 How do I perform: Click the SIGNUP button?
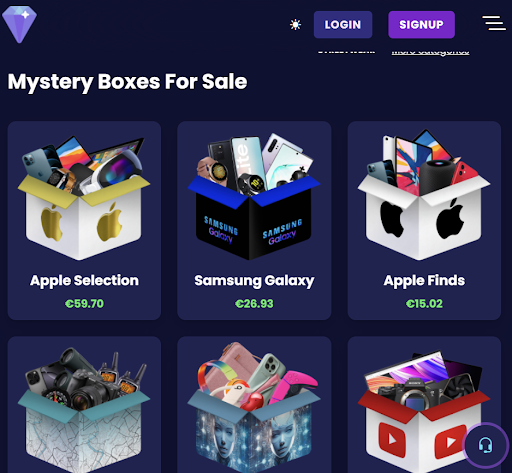tap(421, 25)
